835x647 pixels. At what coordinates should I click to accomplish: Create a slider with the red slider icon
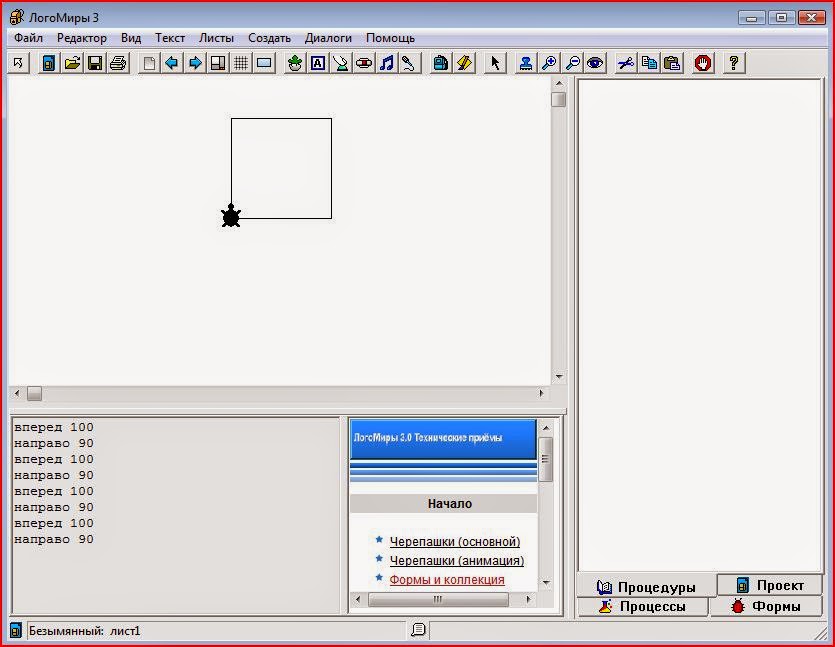click(364, 63)
